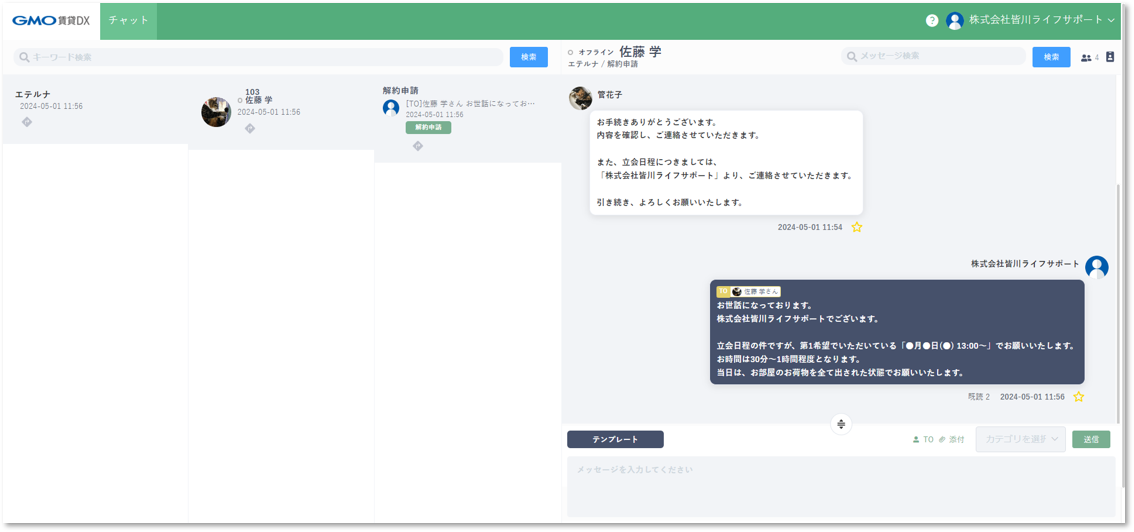Star the 11:54 message from 菅花子
1134x532 pixels.
(x=857, y=227)
